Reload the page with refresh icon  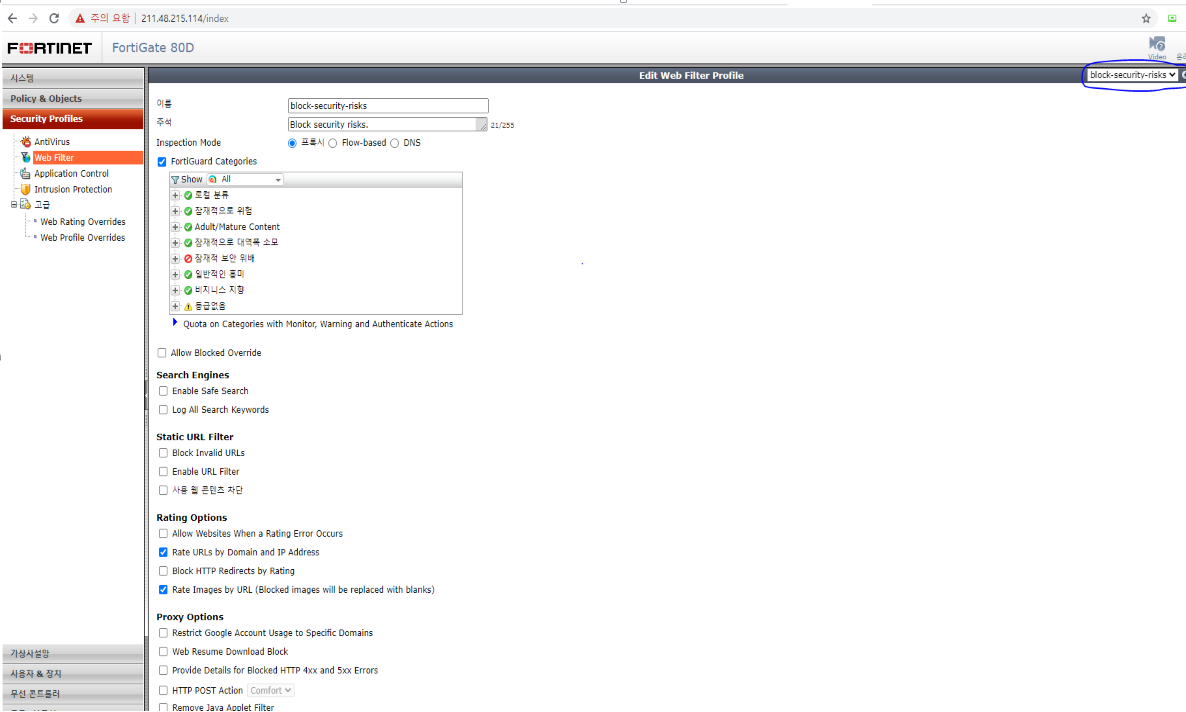pos(54,18)
